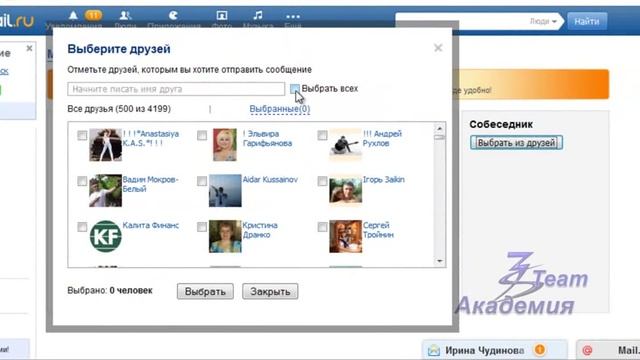
Task: Open the Mail.ru agent tab at bottom
Action: [608, 350]
